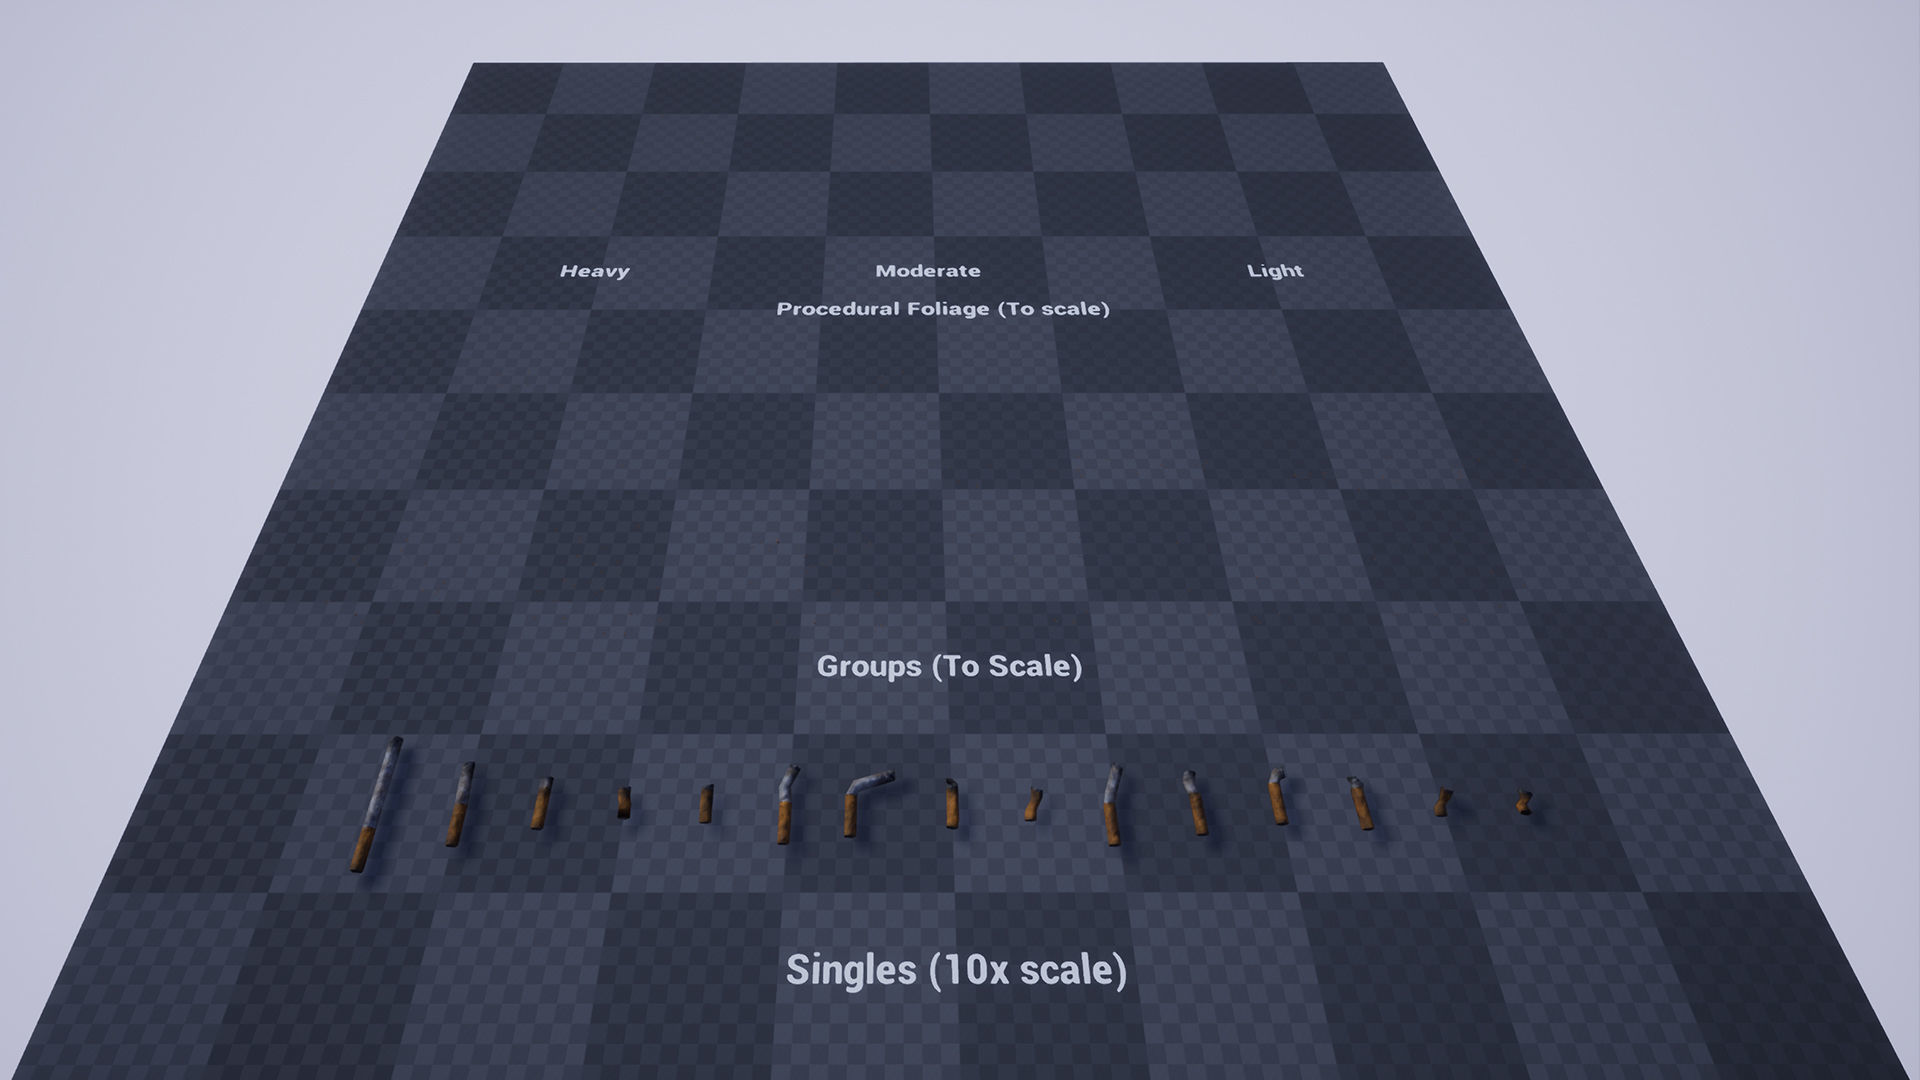This screenshot has height=1080, width=1920.
Task: Select the ninth small bent butt
Action: point(1031,804)
